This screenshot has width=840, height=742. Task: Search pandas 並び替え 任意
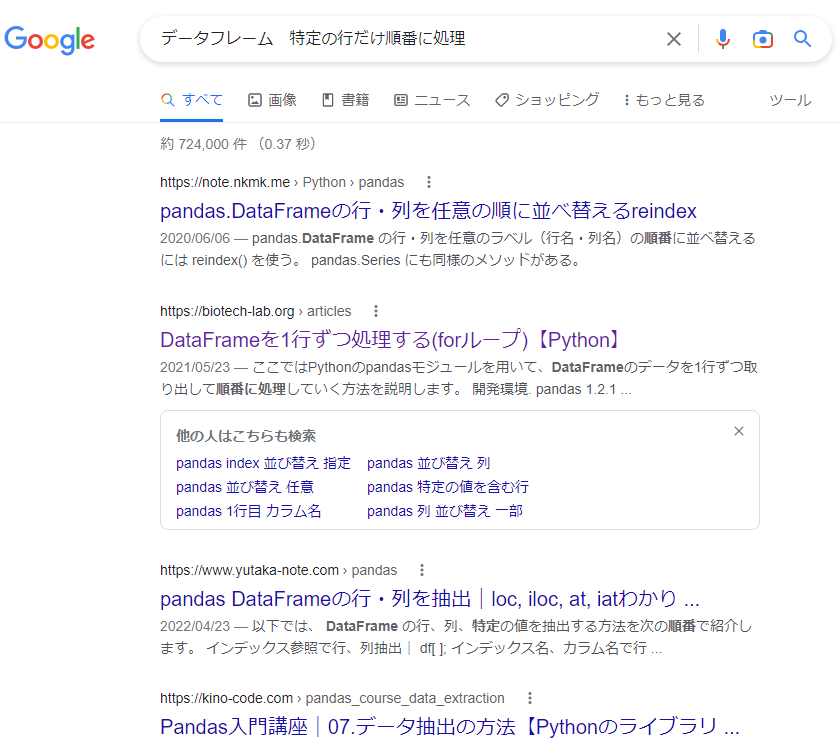click(245, 487)
